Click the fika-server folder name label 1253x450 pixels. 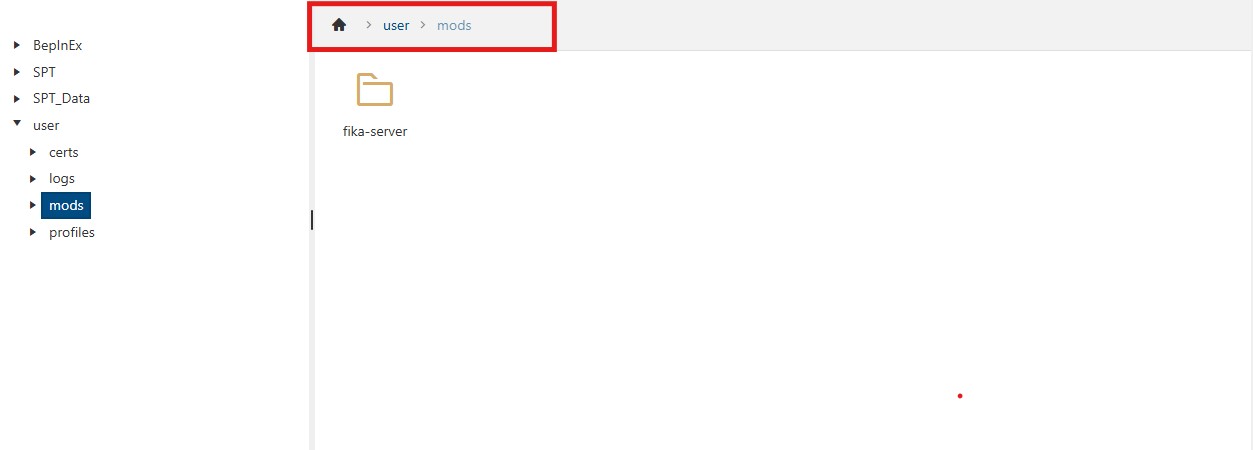coord(375,132)
